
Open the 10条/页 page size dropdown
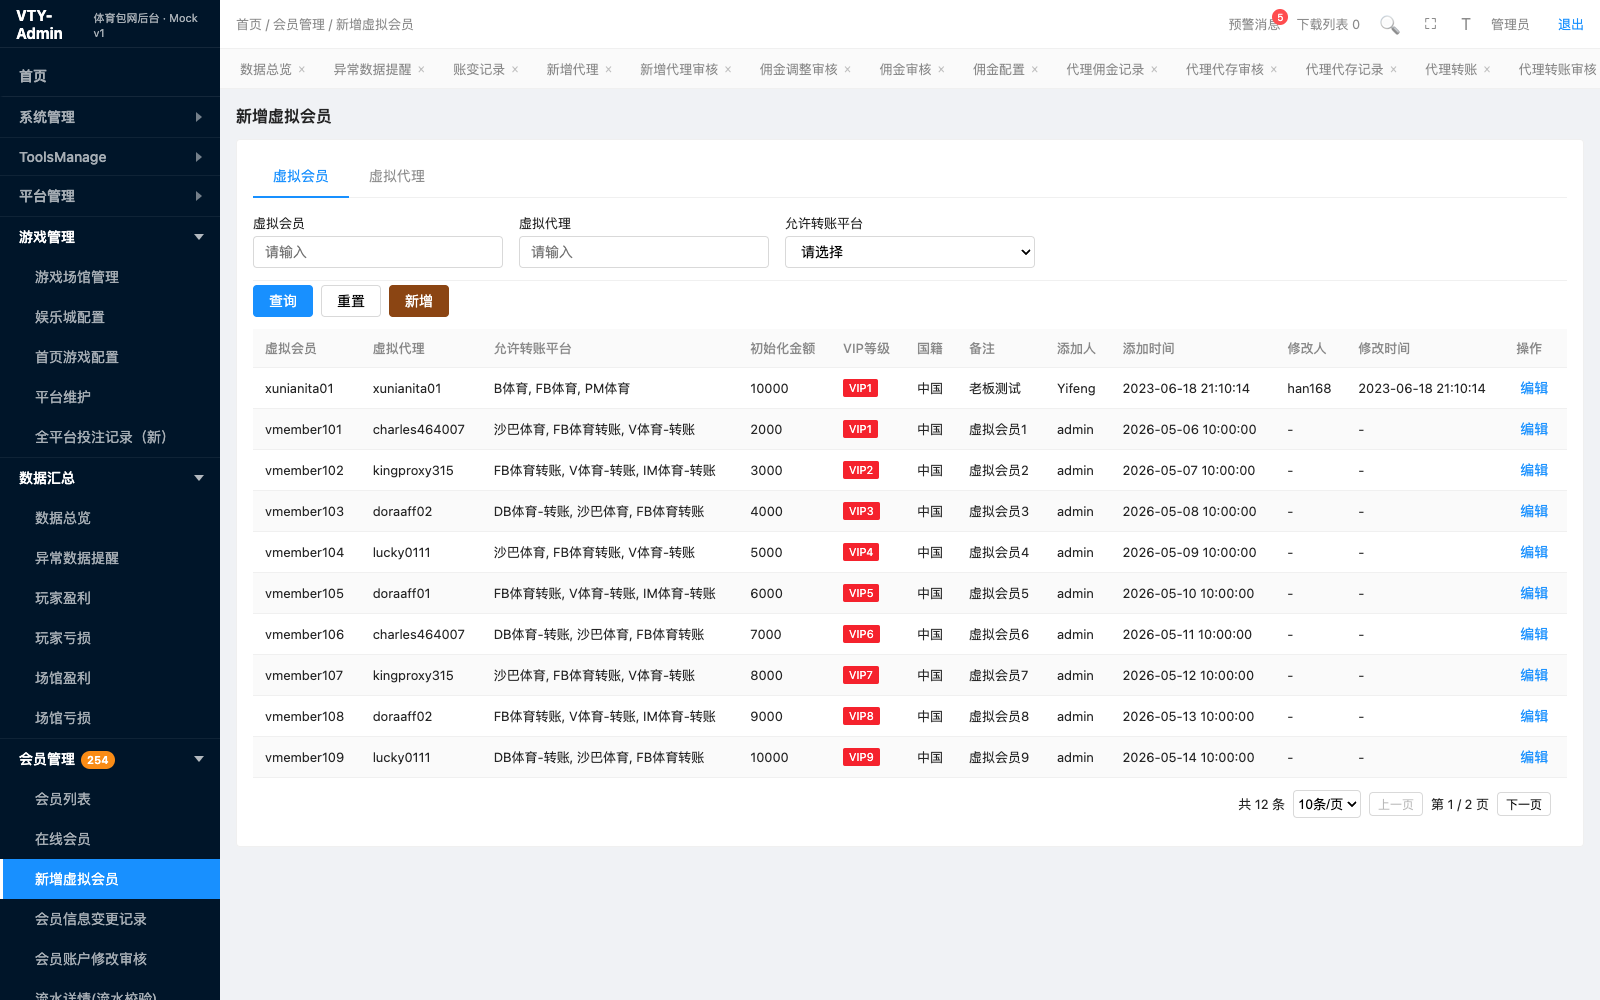[1327, 804]
